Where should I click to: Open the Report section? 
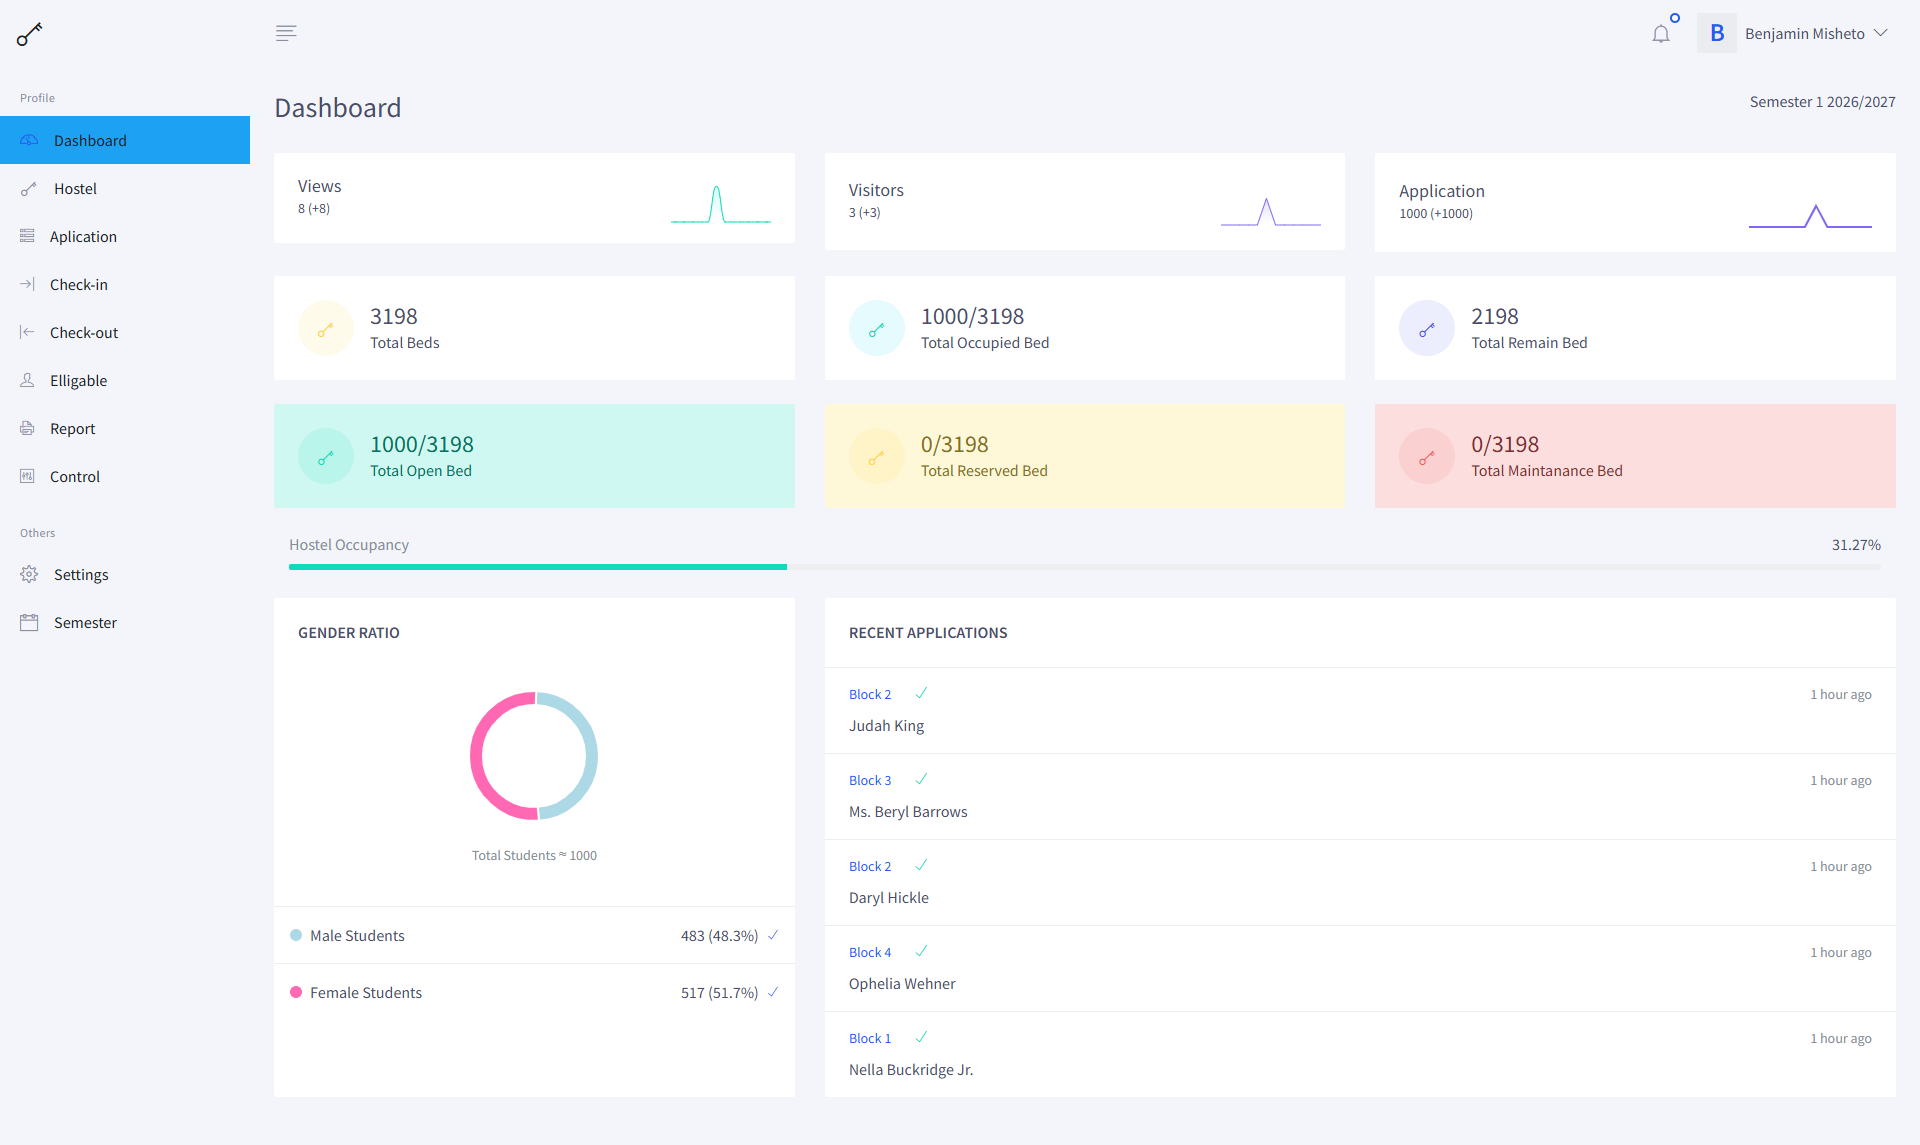(x=72, y=428)
